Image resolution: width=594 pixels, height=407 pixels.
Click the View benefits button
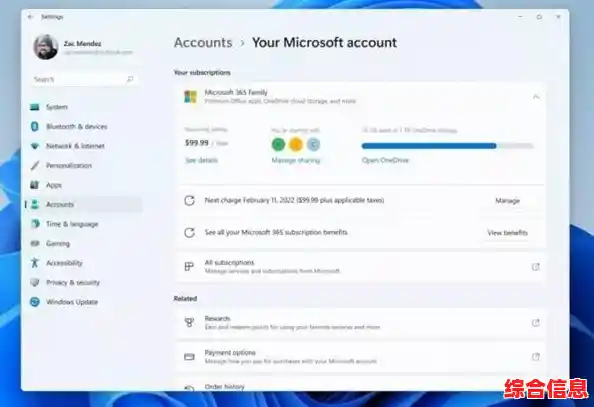[508, 233]
